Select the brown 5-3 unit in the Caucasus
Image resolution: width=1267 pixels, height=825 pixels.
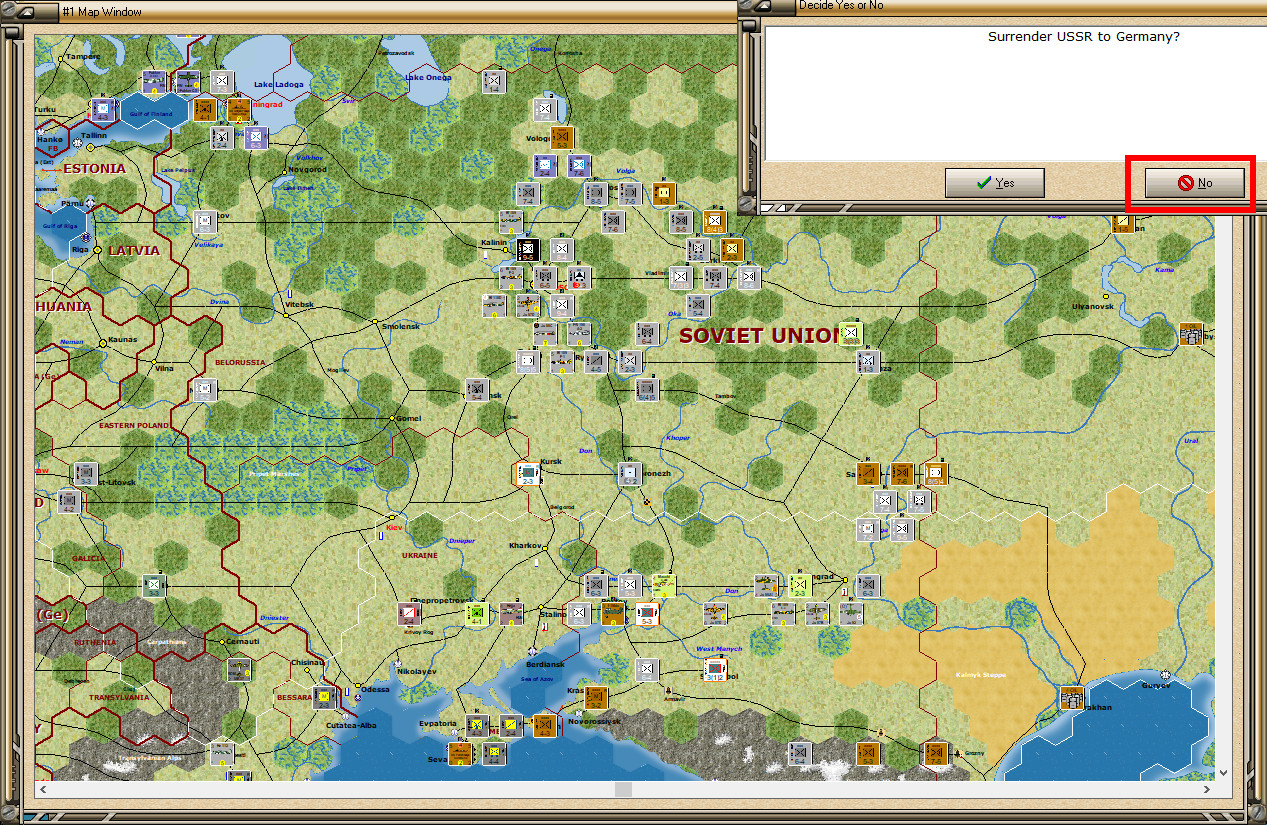[x=867, y=753]
